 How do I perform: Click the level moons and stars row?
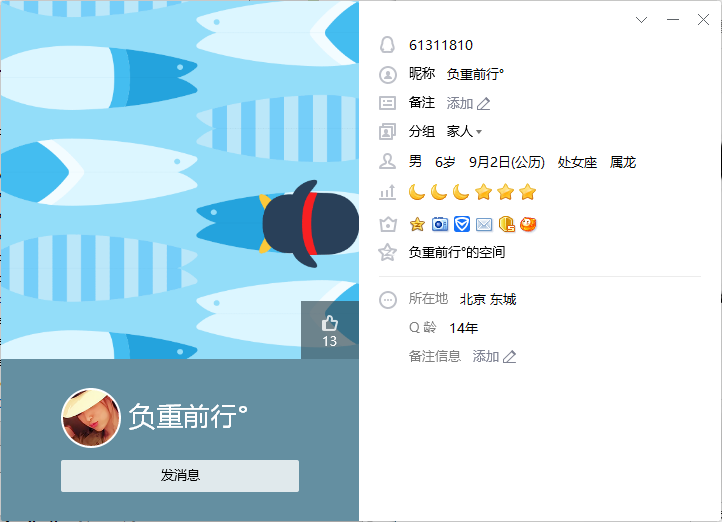(x=472, y=192)
